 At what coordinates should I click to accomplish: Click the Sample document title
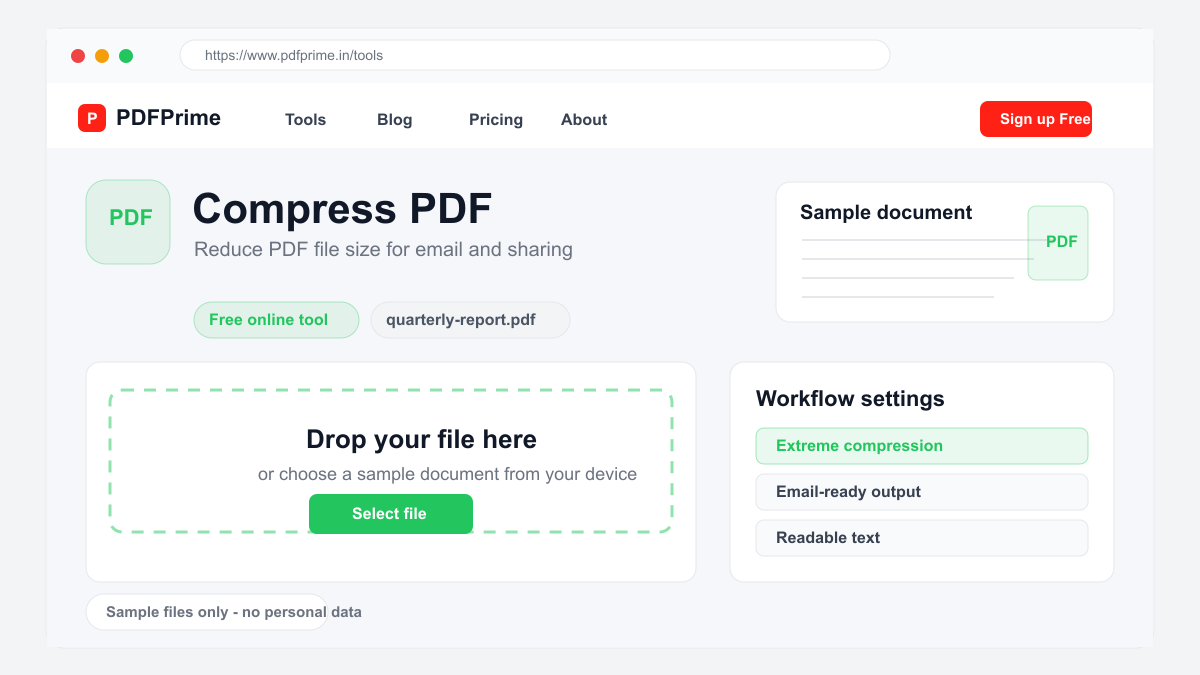886,212
